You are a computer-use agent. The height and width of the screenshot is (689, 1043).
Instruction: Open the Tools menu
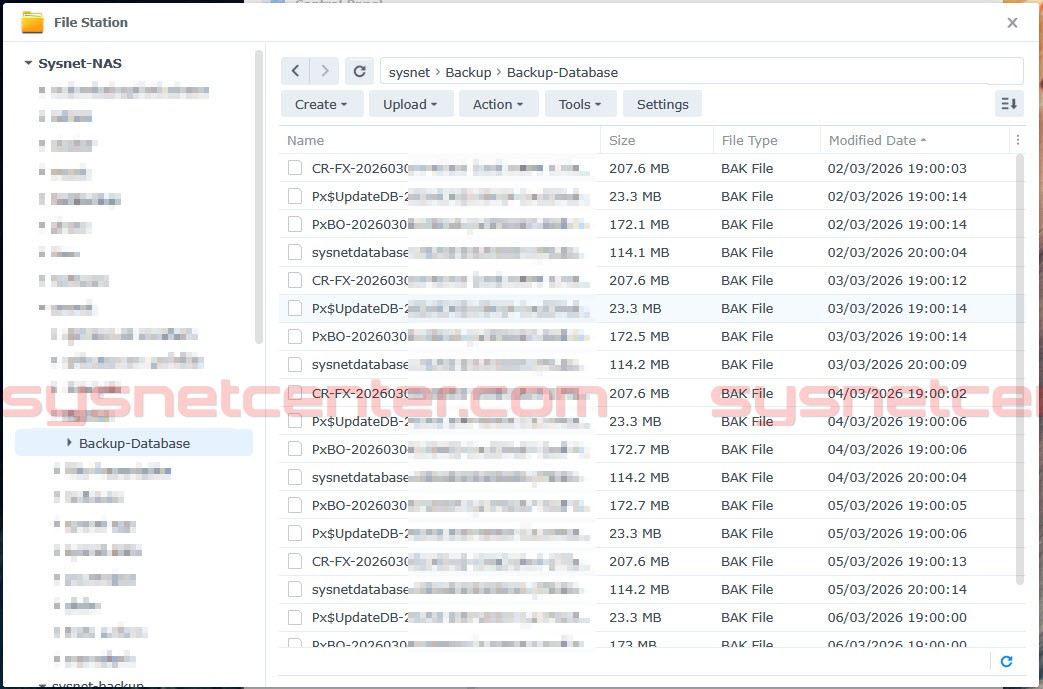[580, 103]
